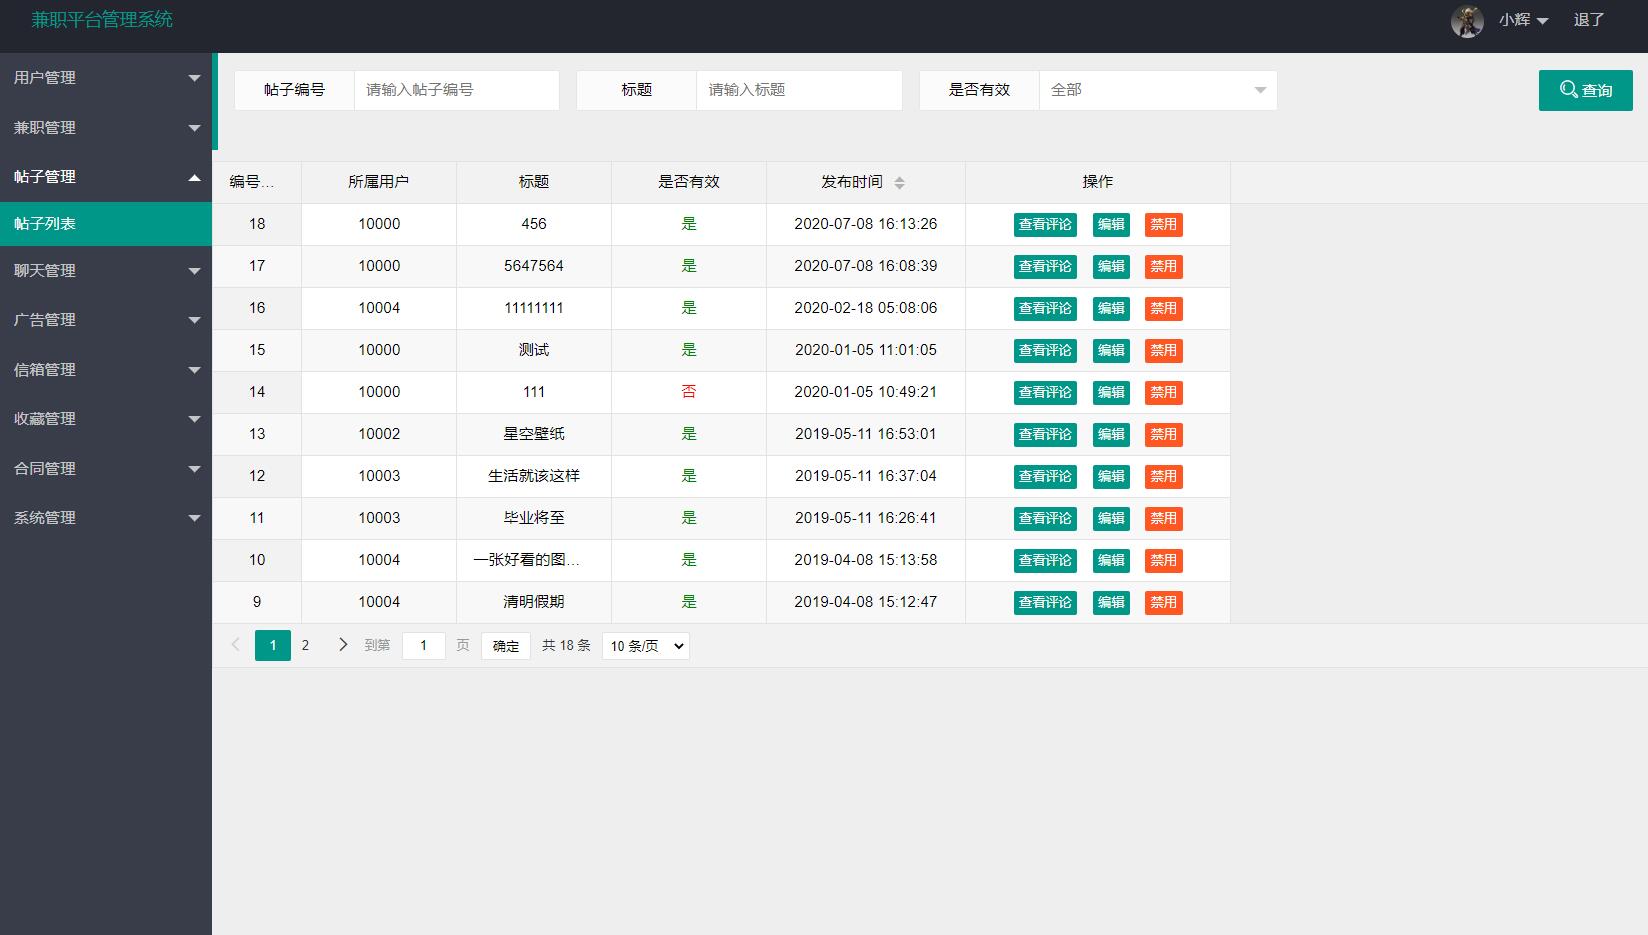Image resolution: width=1648 pixels, height=935 pixels.
Task: Click the next page arrow in pagination
Action: pyautogui.click(x=343, y=645)
